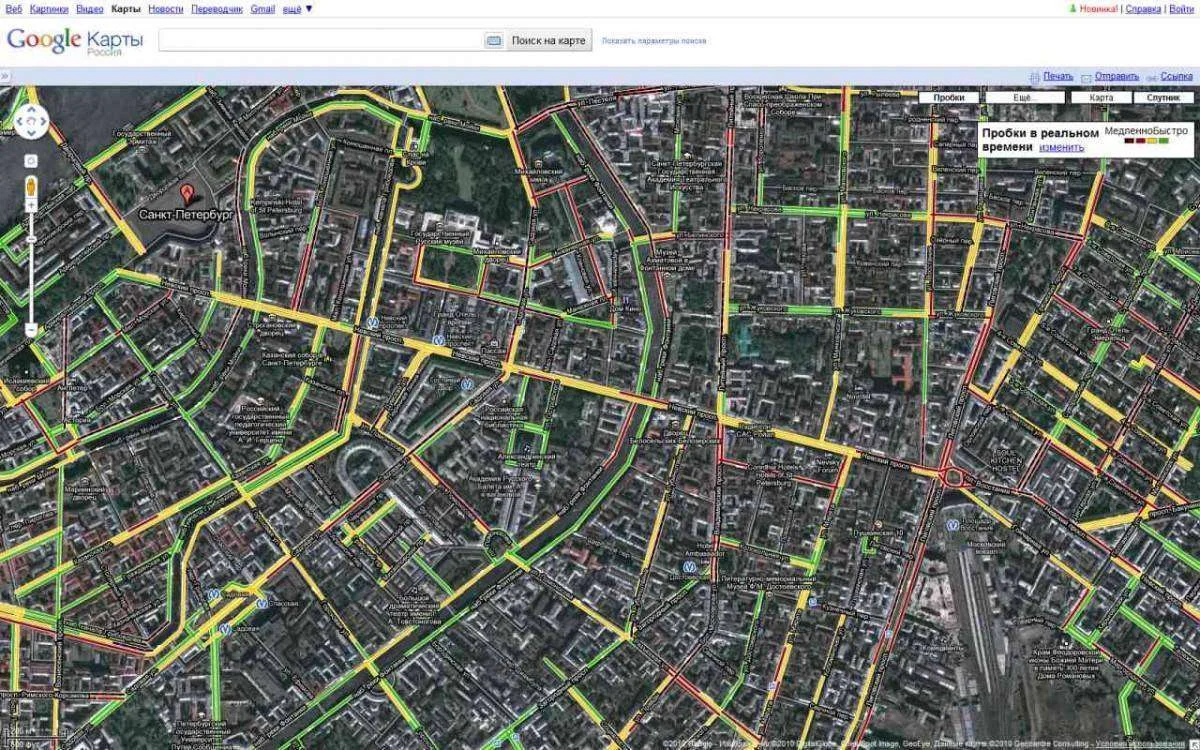Switch to the Спутник satellite view
Image resolution: width=1200 pixels, height=750 pixels.
pyautogui.click(x=1163, y=98)
